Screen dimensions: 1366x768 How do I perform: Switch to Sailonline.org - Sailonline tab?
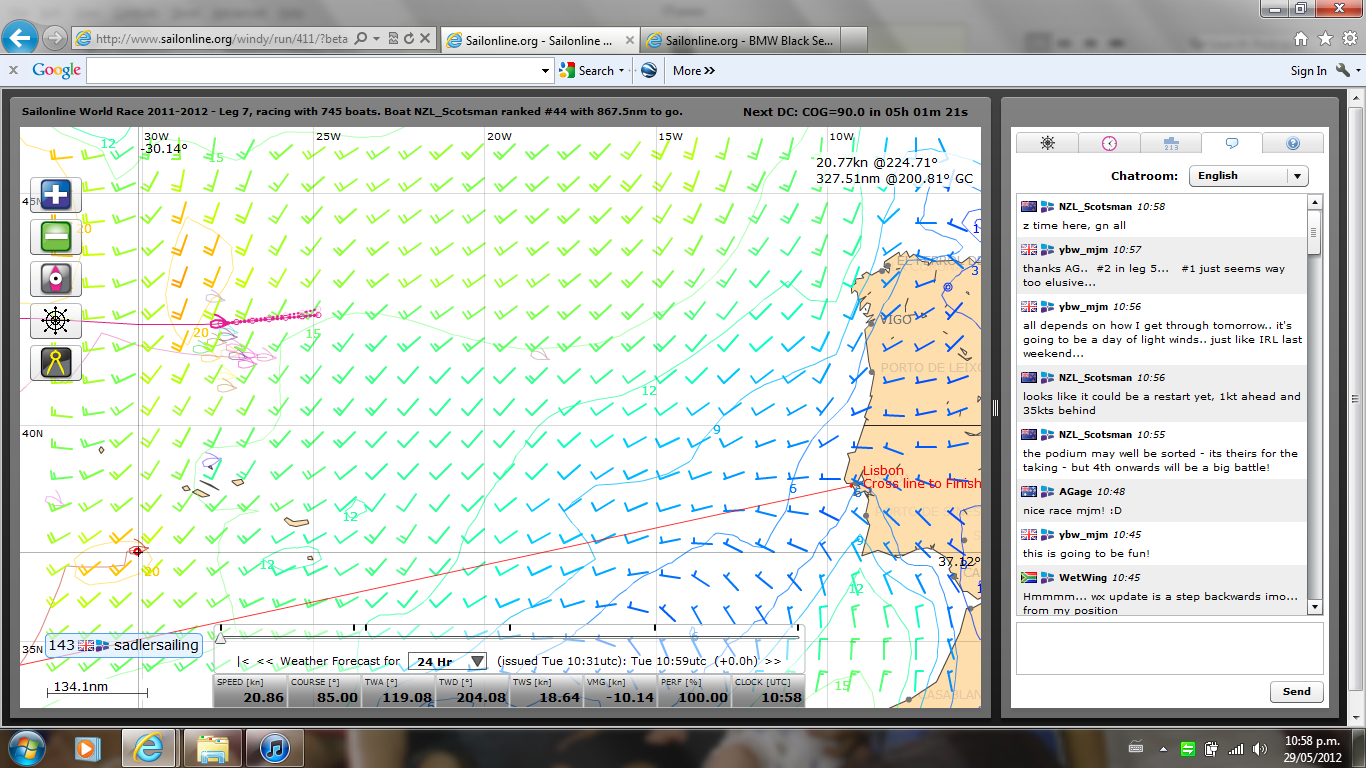pyautogui.click(x=538, y=40)
